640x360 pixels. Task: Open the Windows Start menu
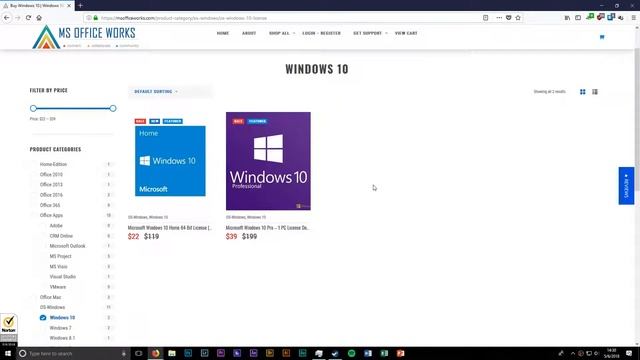point(8,353)
